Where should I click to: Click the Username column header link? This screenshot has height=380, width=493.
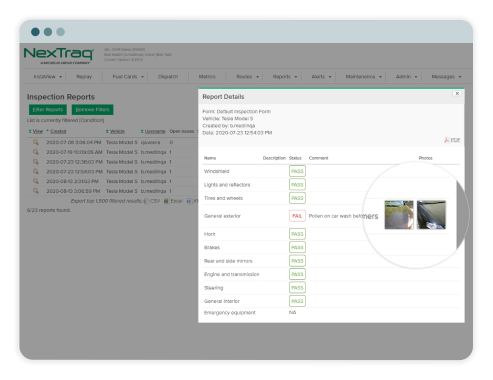point(155,131)
